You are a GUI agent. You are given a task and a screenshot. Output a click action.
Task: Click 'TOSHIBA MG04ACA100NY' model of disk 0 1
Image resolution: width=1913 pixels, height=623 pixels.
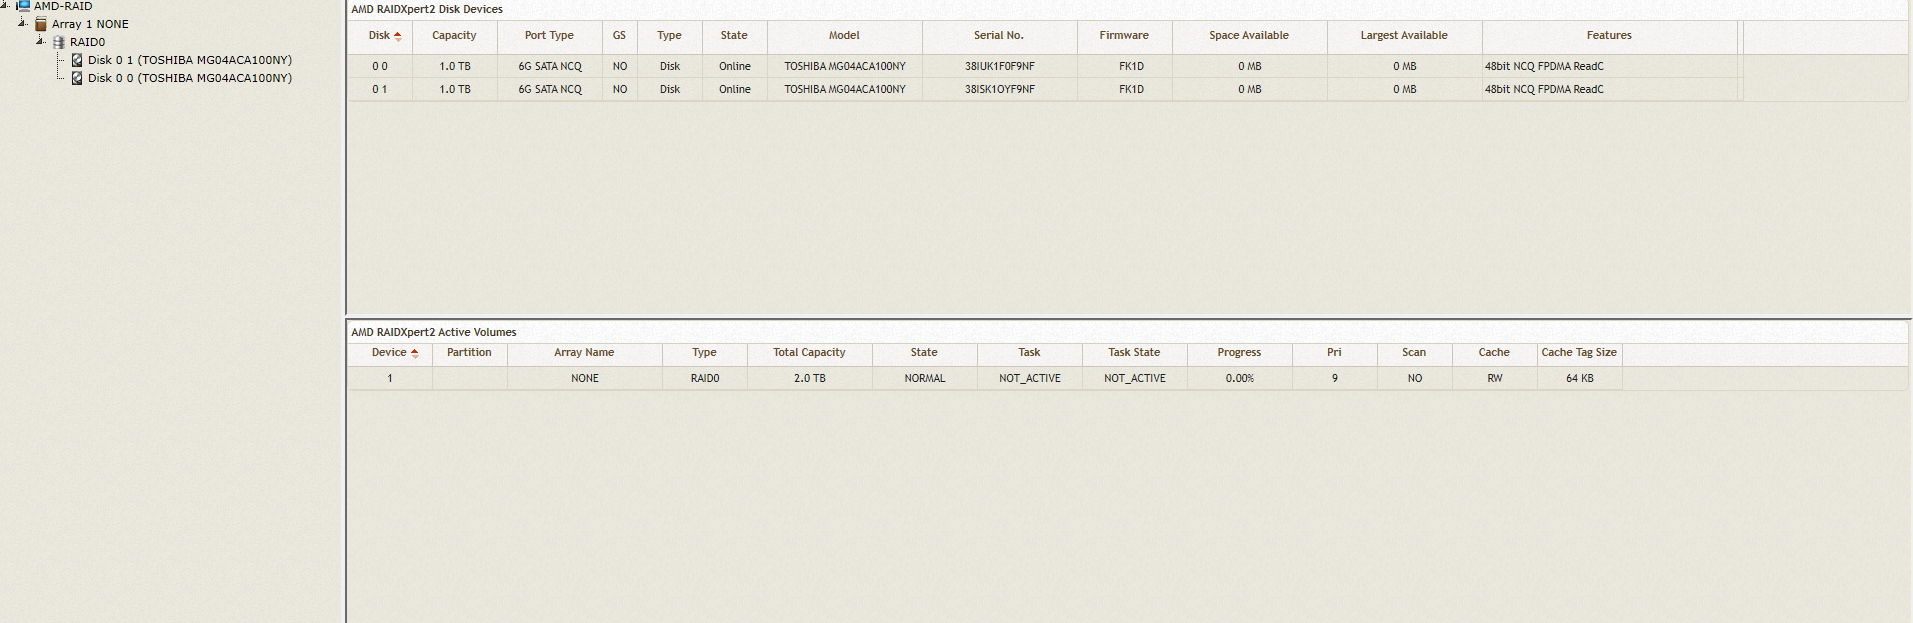click(x=845, y=89)
